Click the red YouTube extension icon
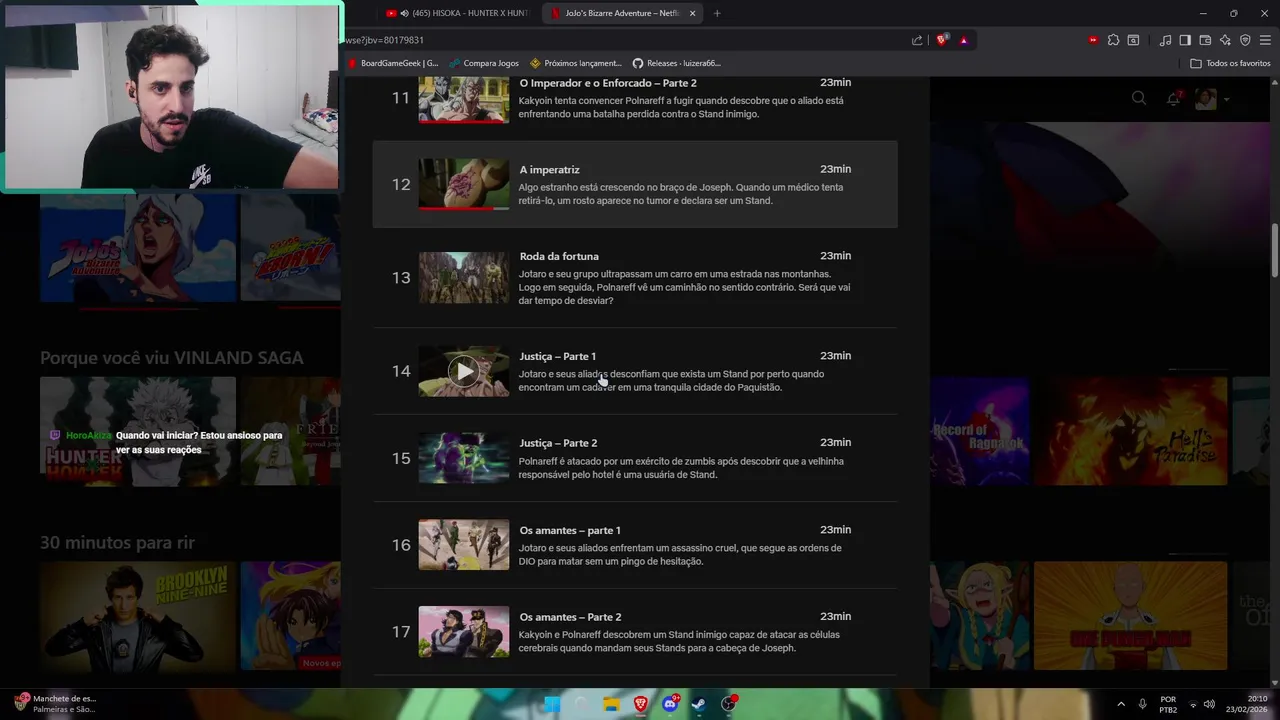This screenshot has width=1280, height=720. 1093,40
